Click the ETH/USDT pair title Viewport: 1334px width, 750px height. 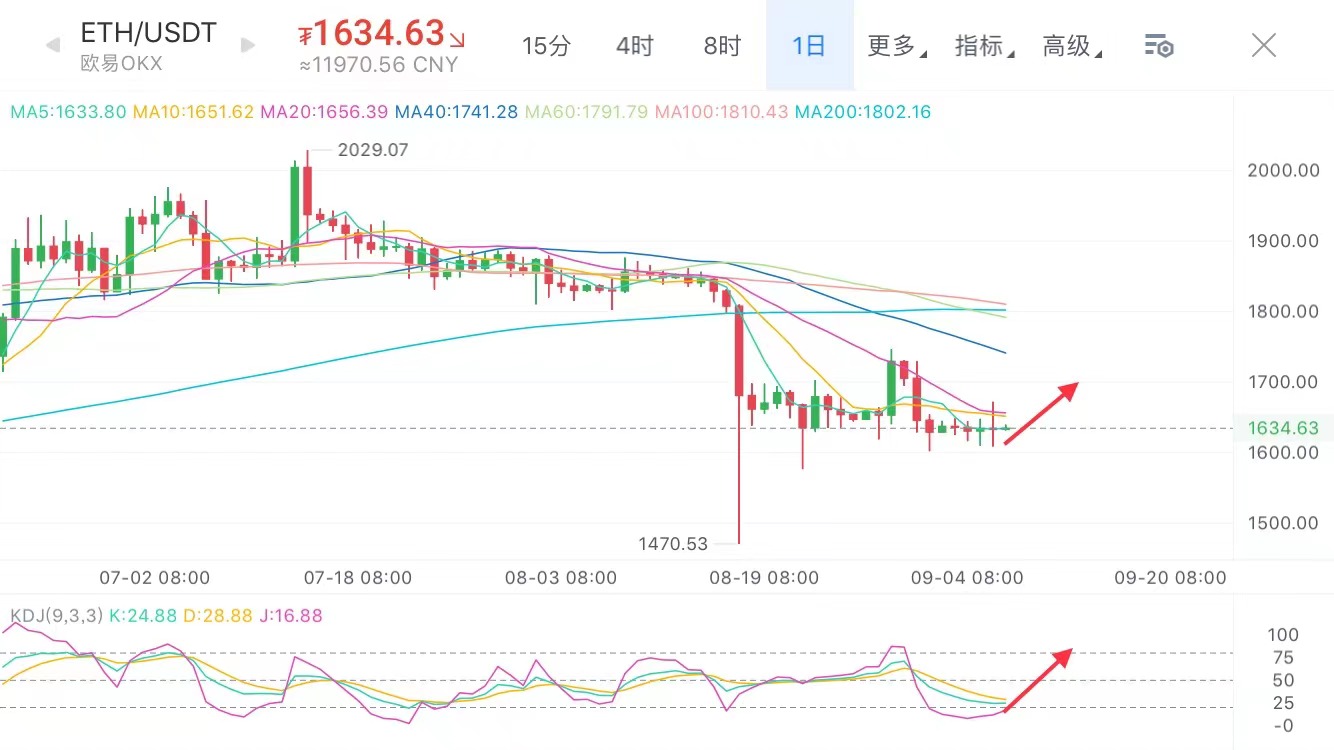click(148, 32)
